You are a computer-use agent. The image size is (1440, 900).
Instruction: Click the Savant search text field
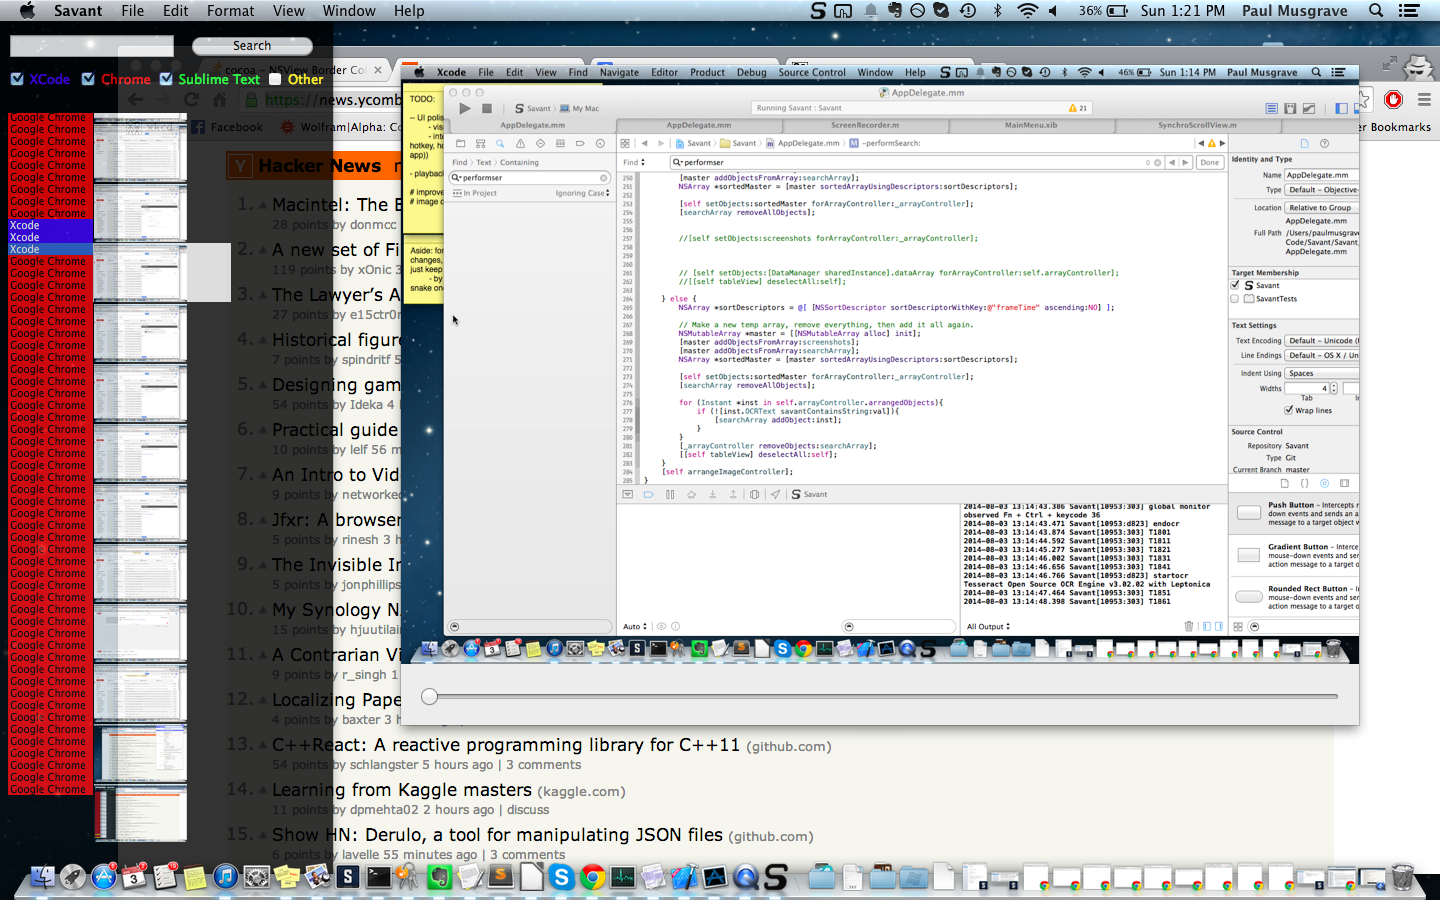(91, 46)
